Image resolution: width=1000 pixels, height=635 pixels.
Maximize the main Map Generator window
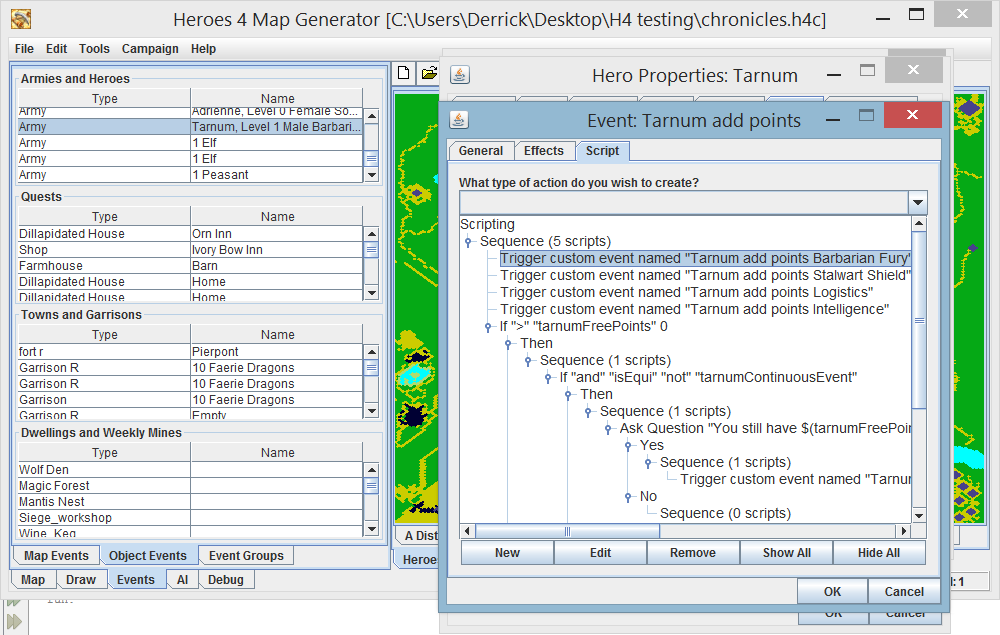tap(916, 14)
